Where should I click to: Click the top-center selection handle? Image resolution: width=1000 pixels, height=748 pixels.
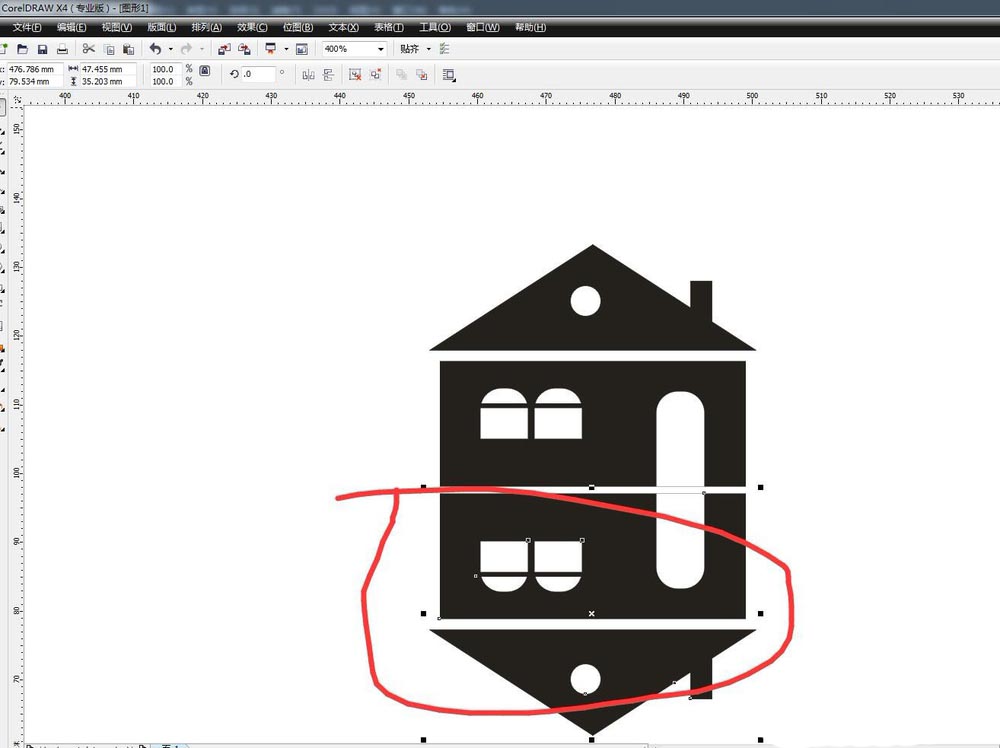pyautogui.click(x=592, y=487)
